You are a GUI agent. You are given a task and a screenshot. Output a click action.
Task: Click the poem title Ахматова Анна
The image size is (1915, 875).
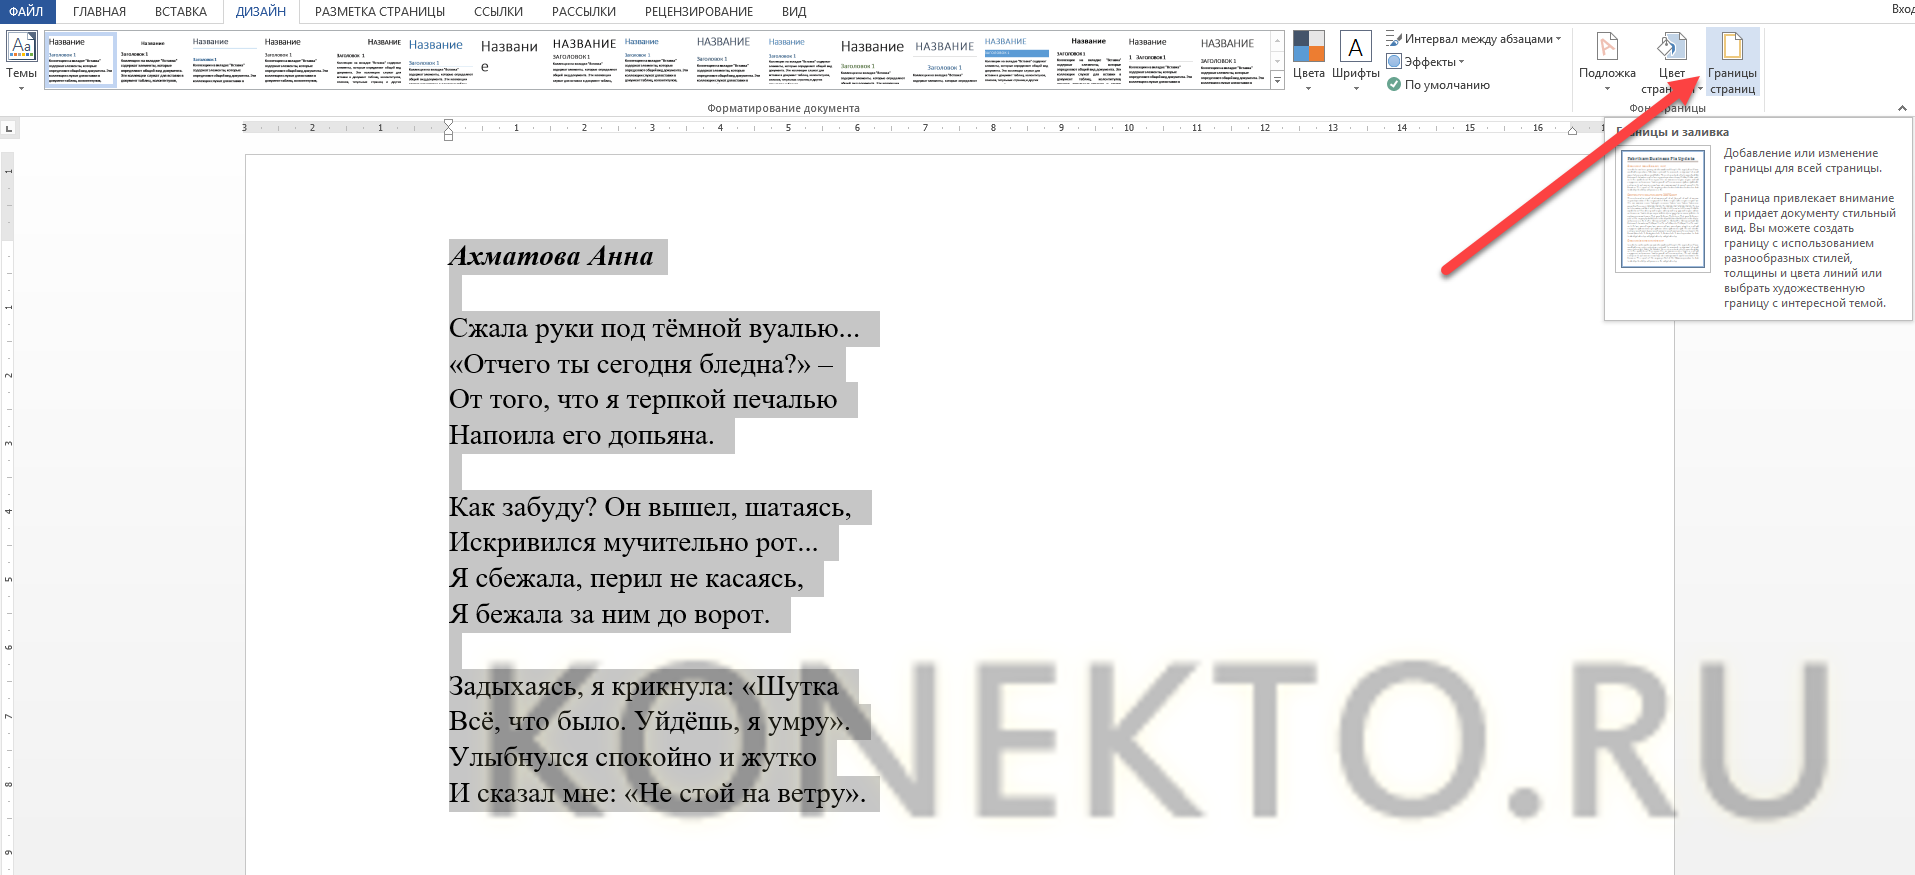(x=551, y=257)
